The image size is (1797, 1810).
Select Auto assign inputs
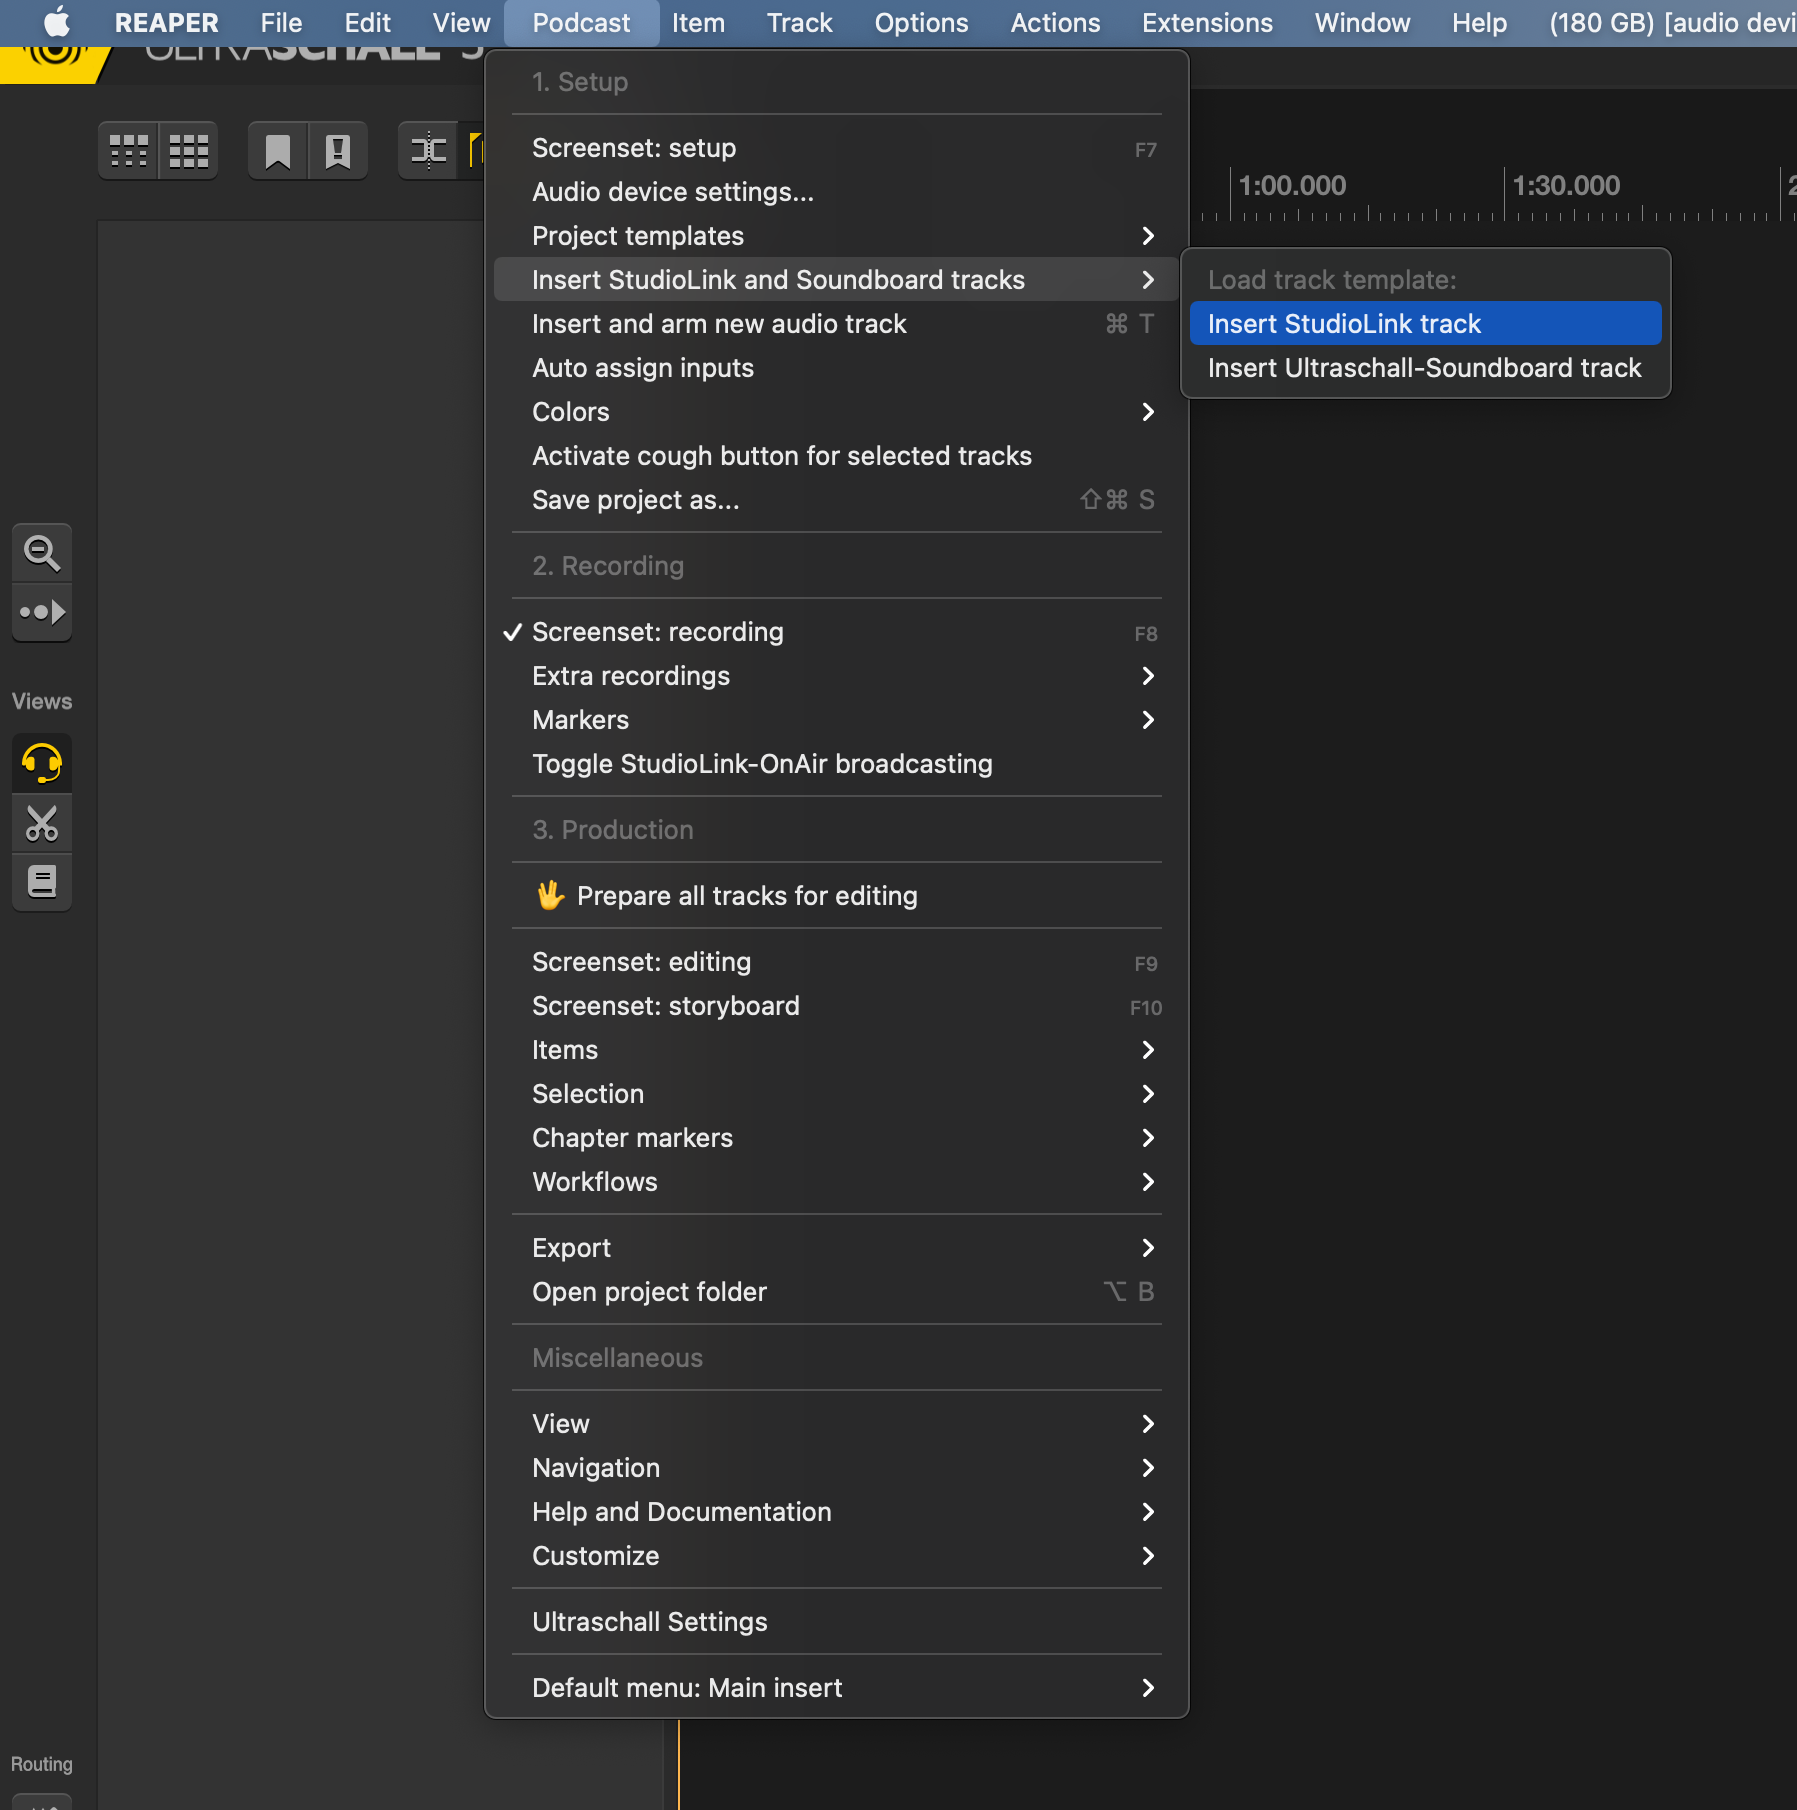click(x=836, y=368)
